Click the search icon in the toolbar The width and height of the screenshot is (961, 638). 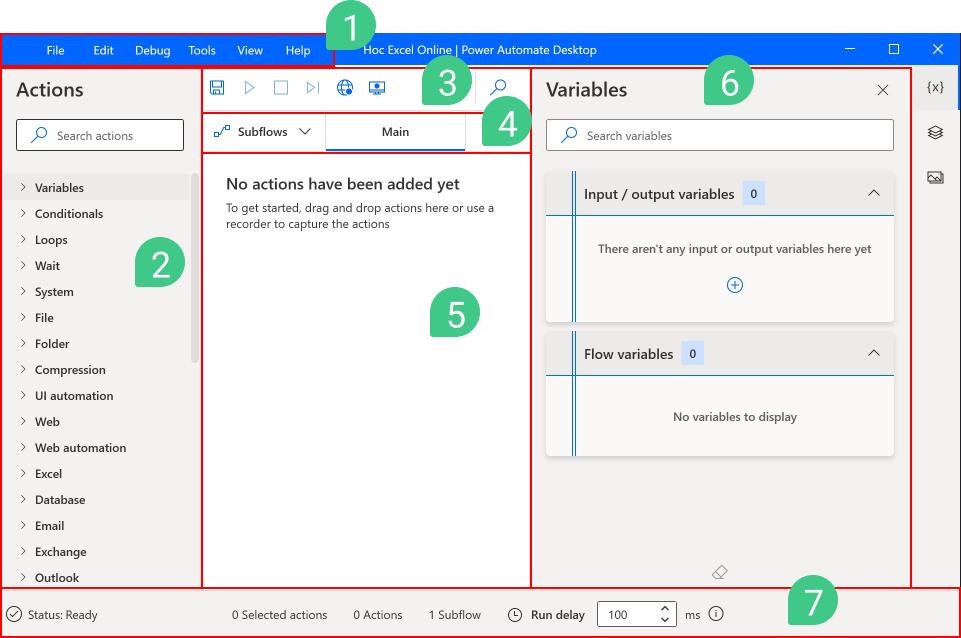(497, 87)
